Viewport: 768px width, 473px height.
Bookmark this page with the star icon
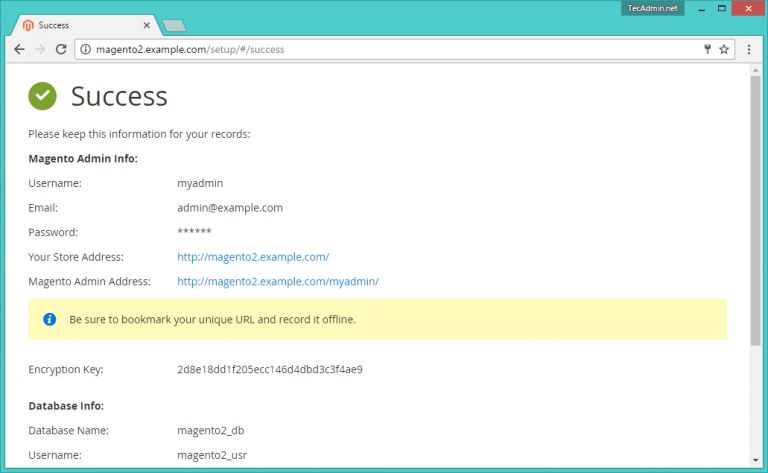tap(724, 49)
